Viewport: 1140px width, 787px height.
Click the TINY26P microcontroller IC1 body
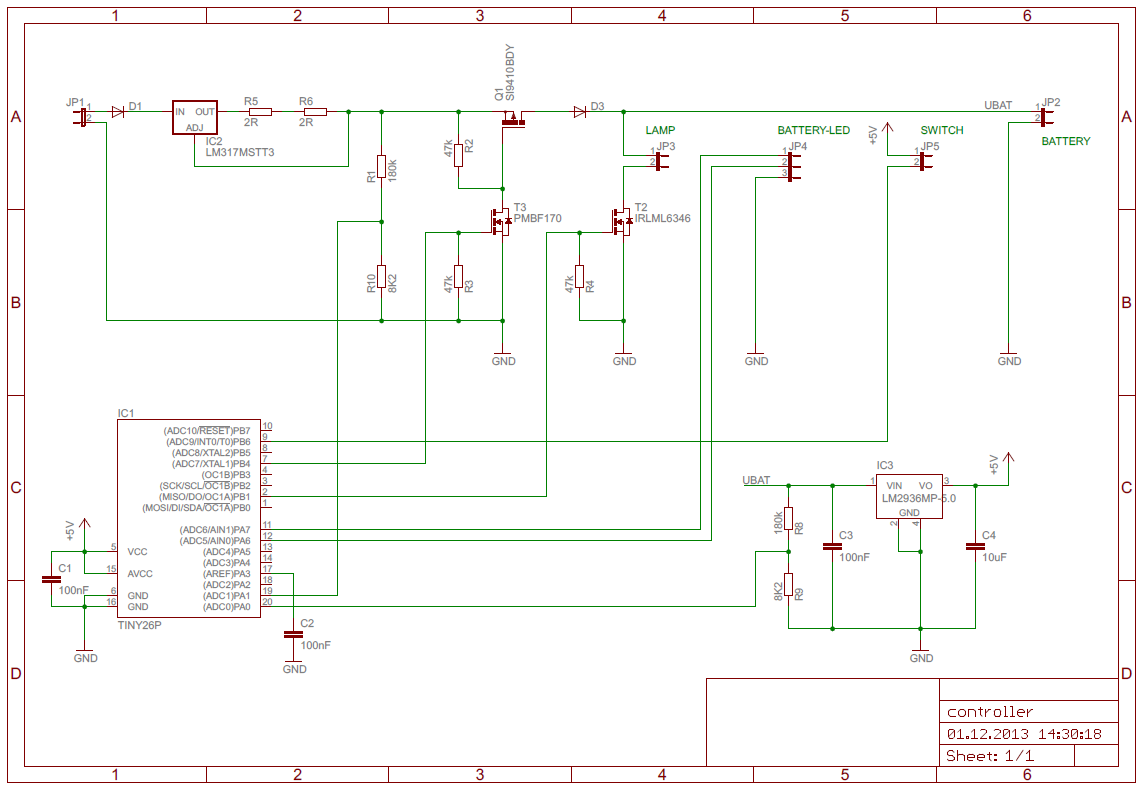coord(188,518)
